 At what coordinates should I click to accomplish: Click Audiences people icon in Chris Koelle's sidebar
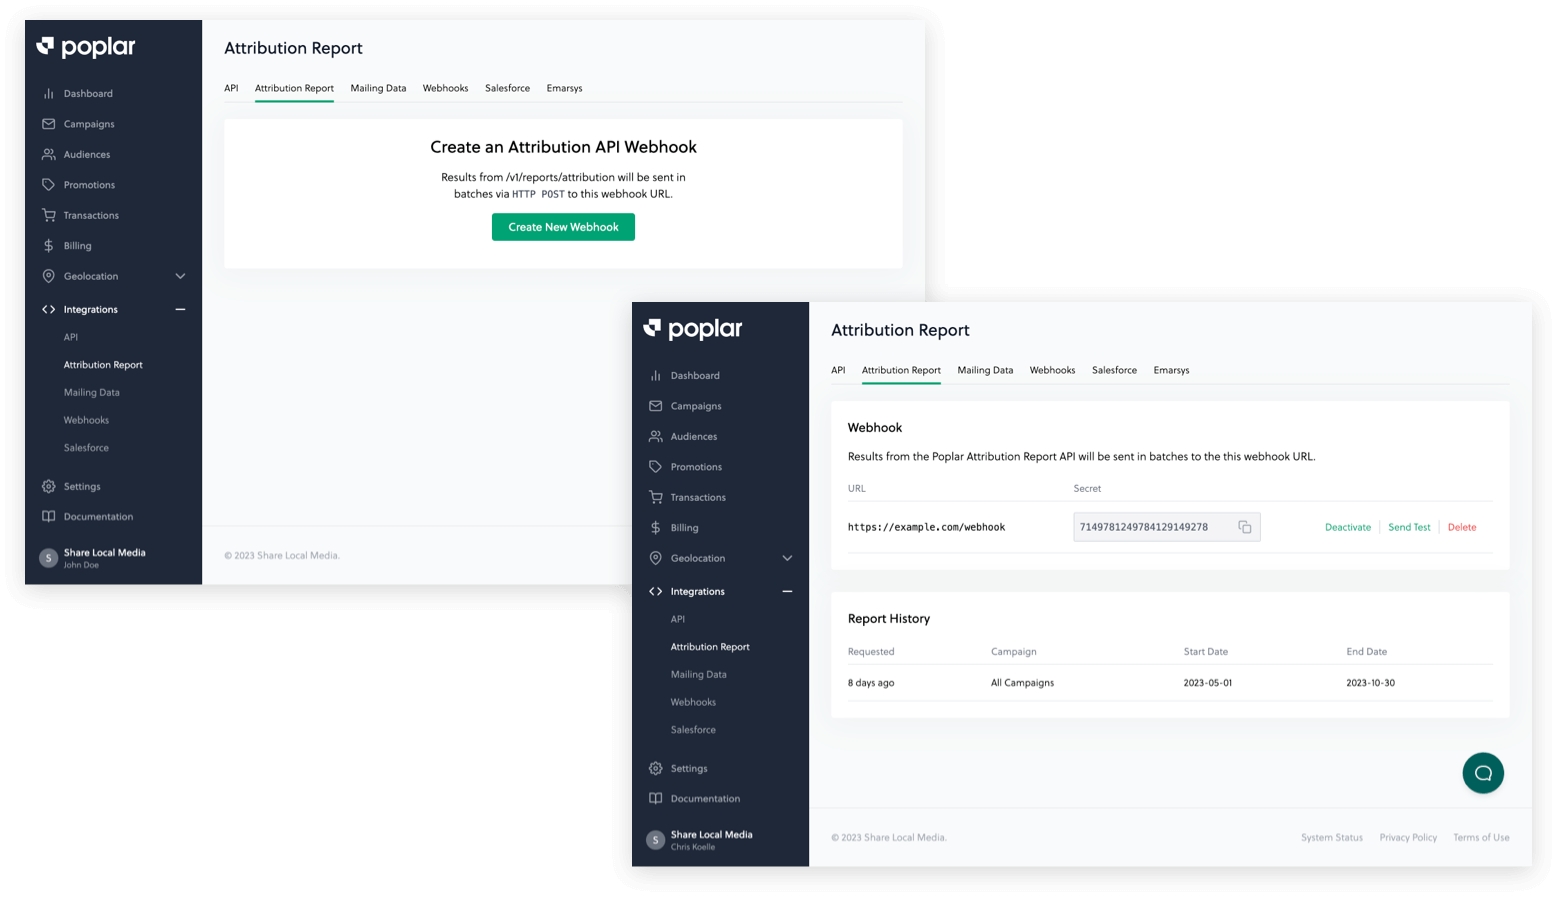click(655, 437)
